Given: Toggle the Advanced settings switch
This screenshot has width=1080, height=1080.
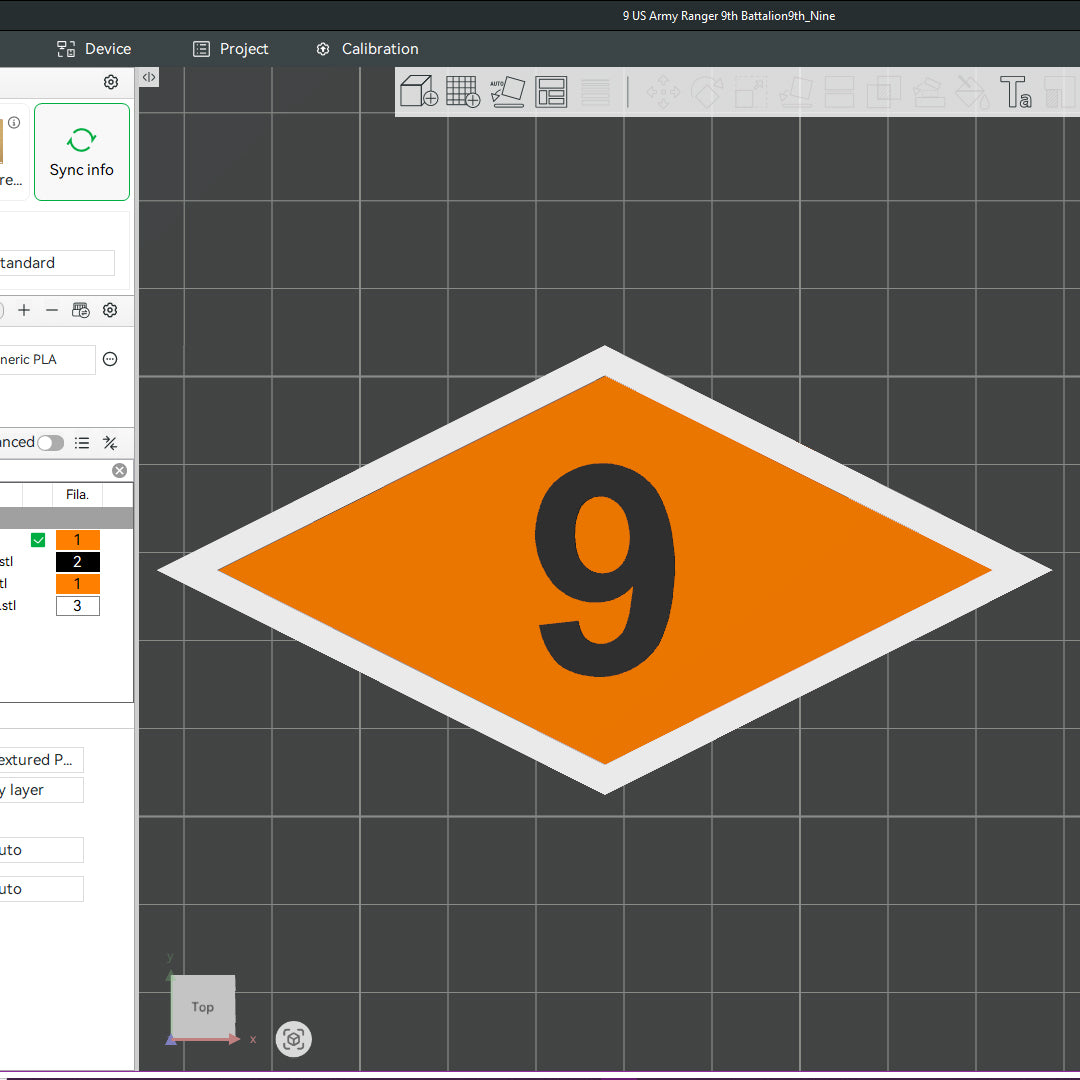Looking at the screenshot, I should 51,442.
